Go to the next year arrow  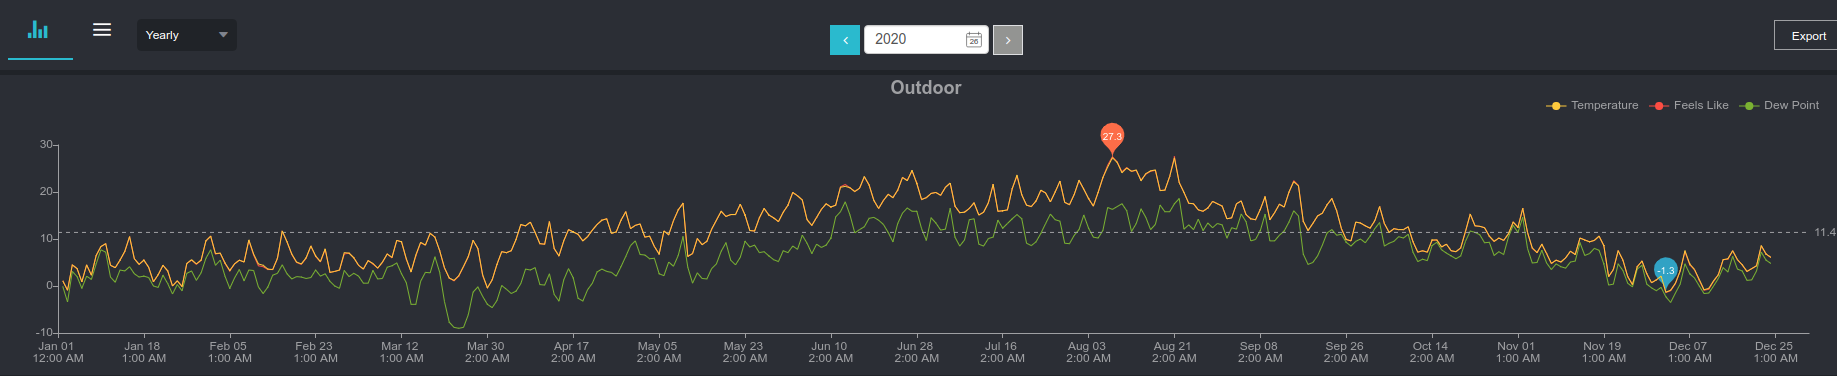[x=1008, y=40]
